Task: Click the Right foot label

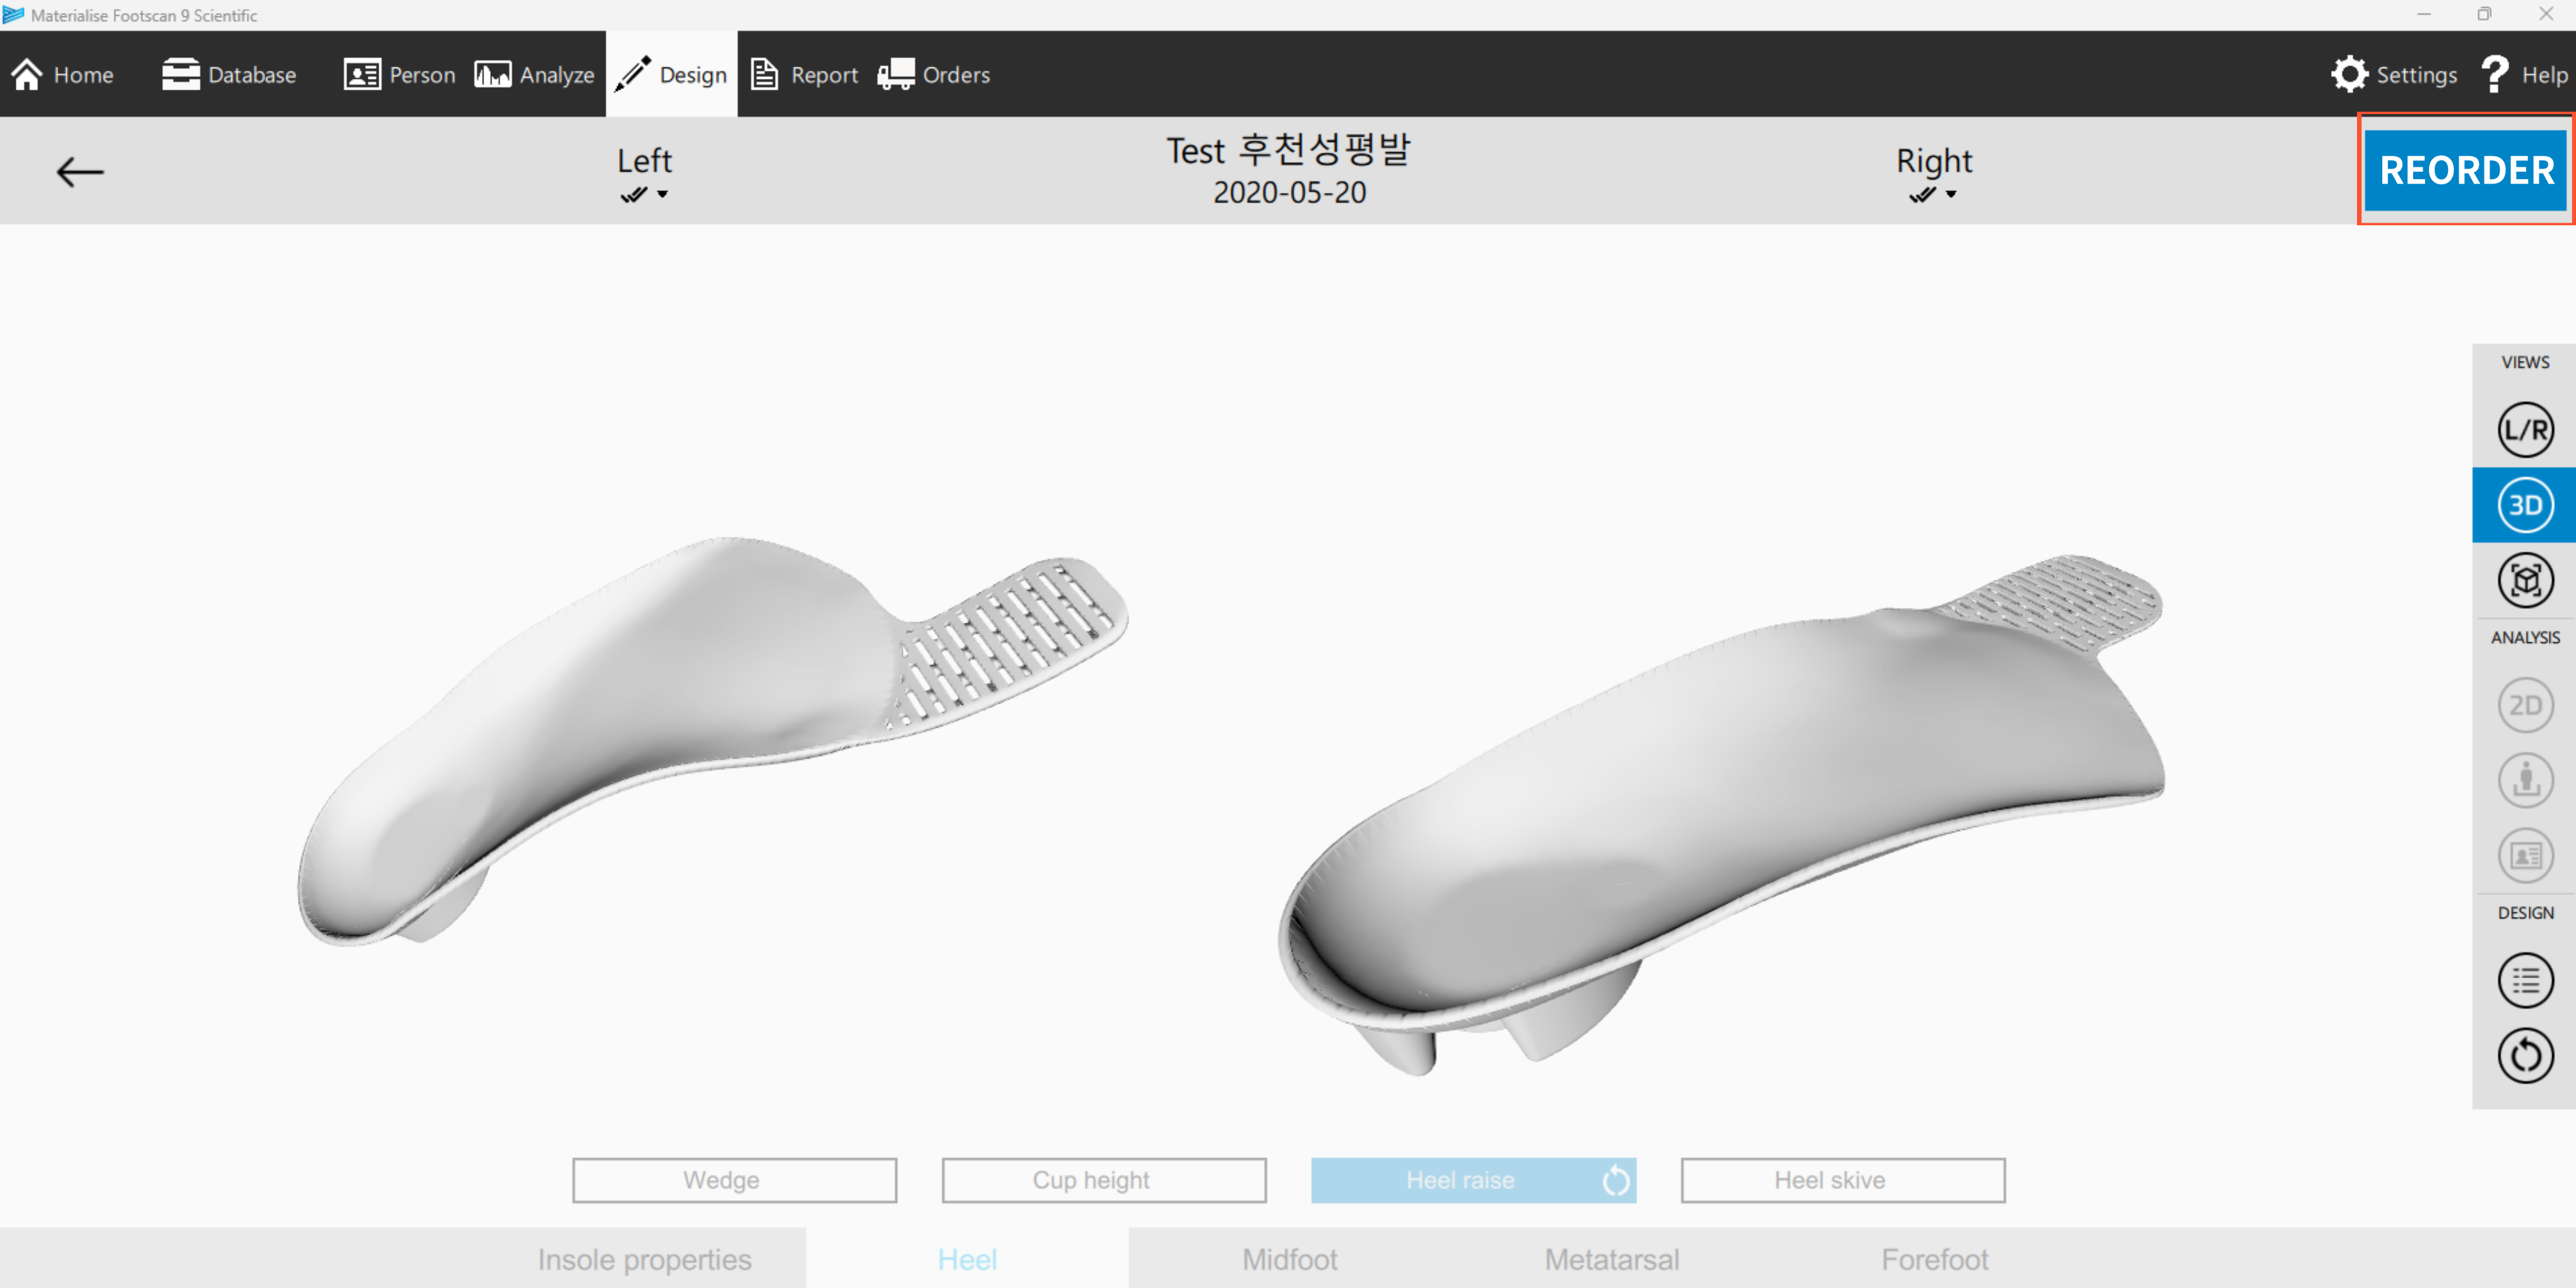Action: click(1934, 161)
